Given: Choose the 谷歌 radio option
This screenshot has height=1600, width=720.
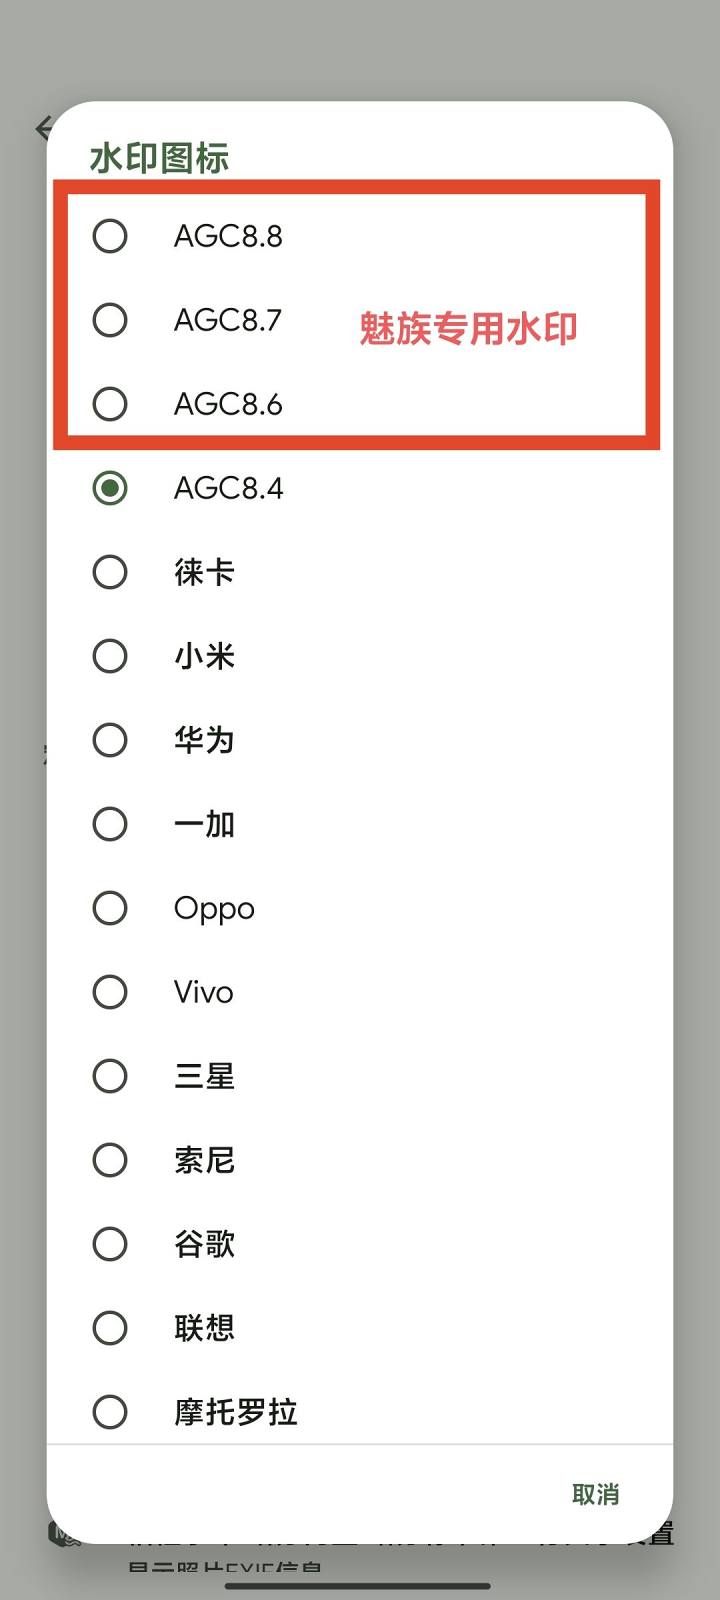Looking at the screenshot, I should pos(110,1244).
